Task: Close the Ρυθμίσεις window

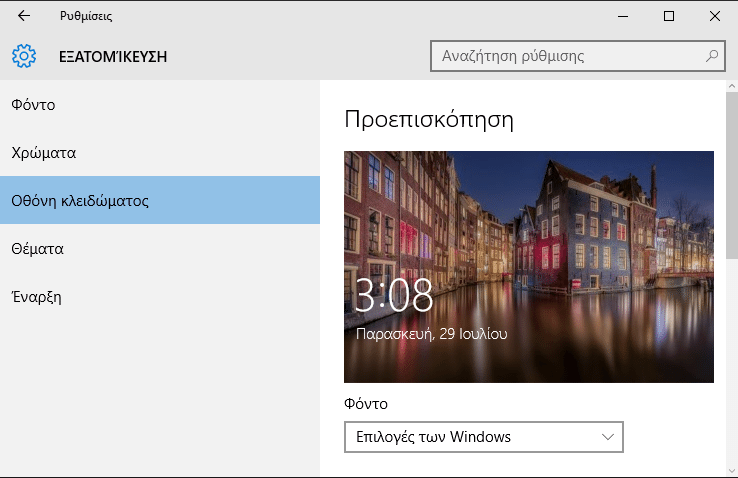Action: tap(715, 16)
